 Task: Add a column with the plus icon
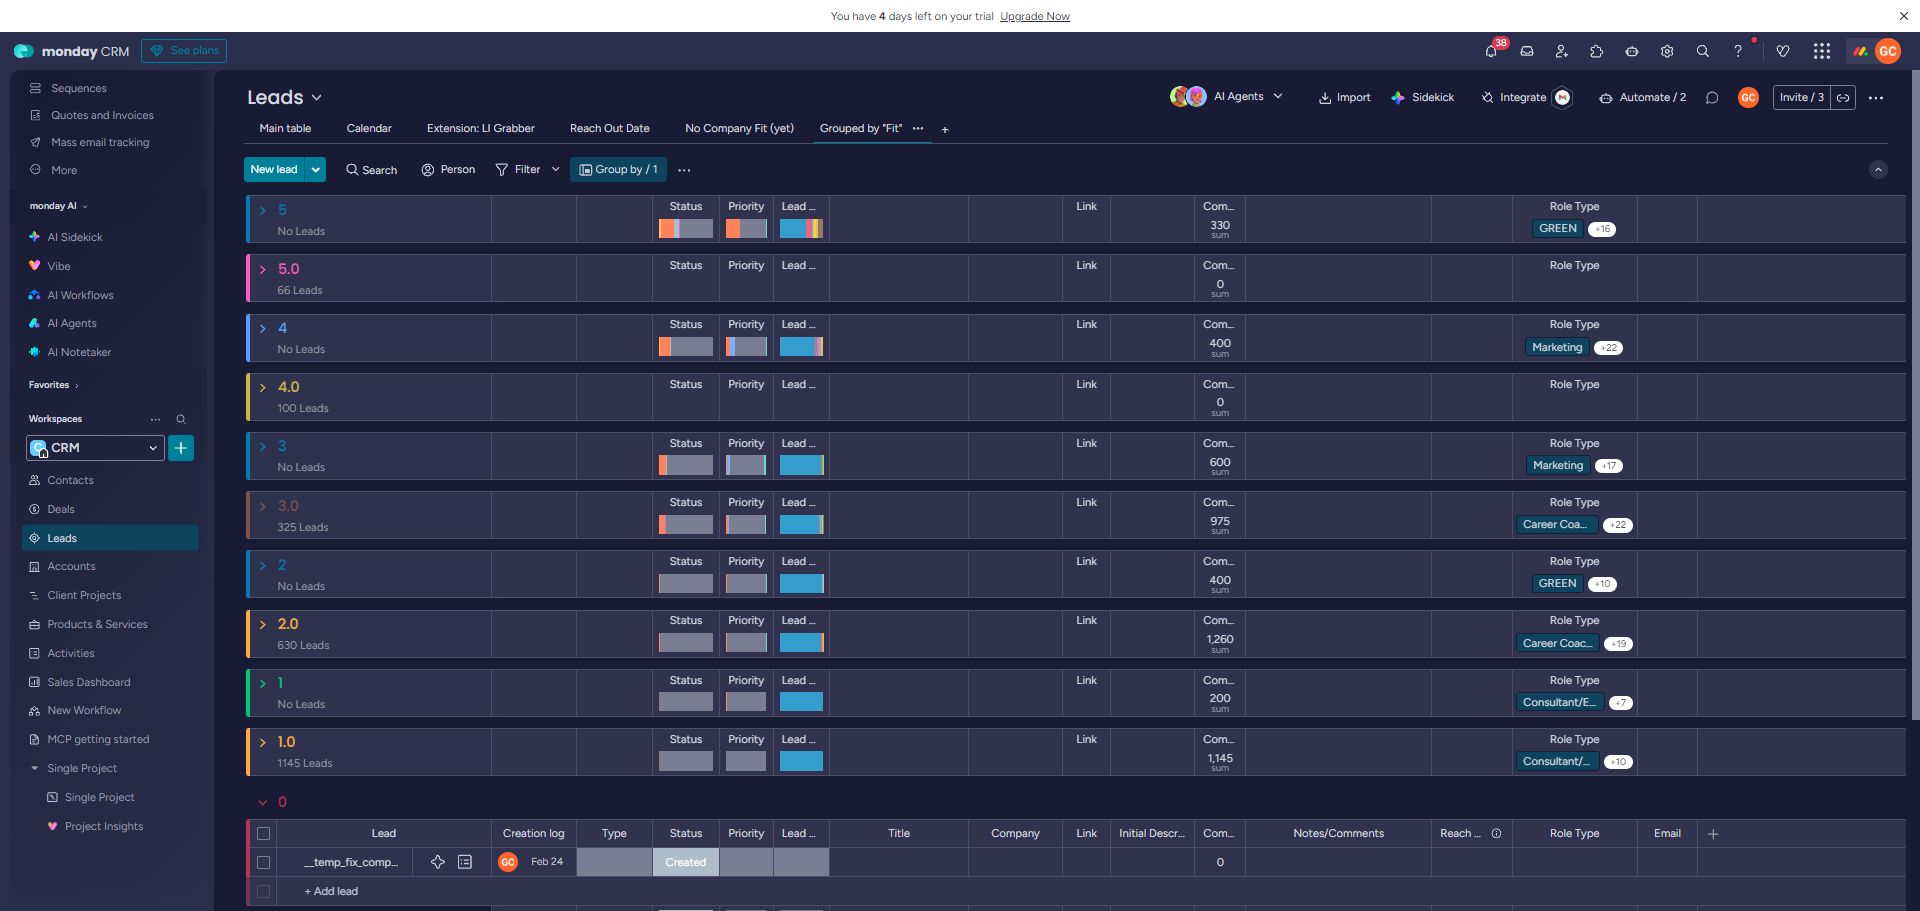[x=1713, y=834]
